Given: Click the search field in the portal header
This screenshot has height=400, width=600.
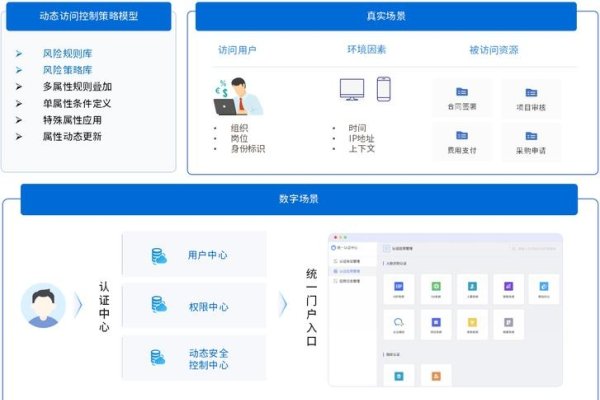Looking at the screenshot, I should coord(534,249).
